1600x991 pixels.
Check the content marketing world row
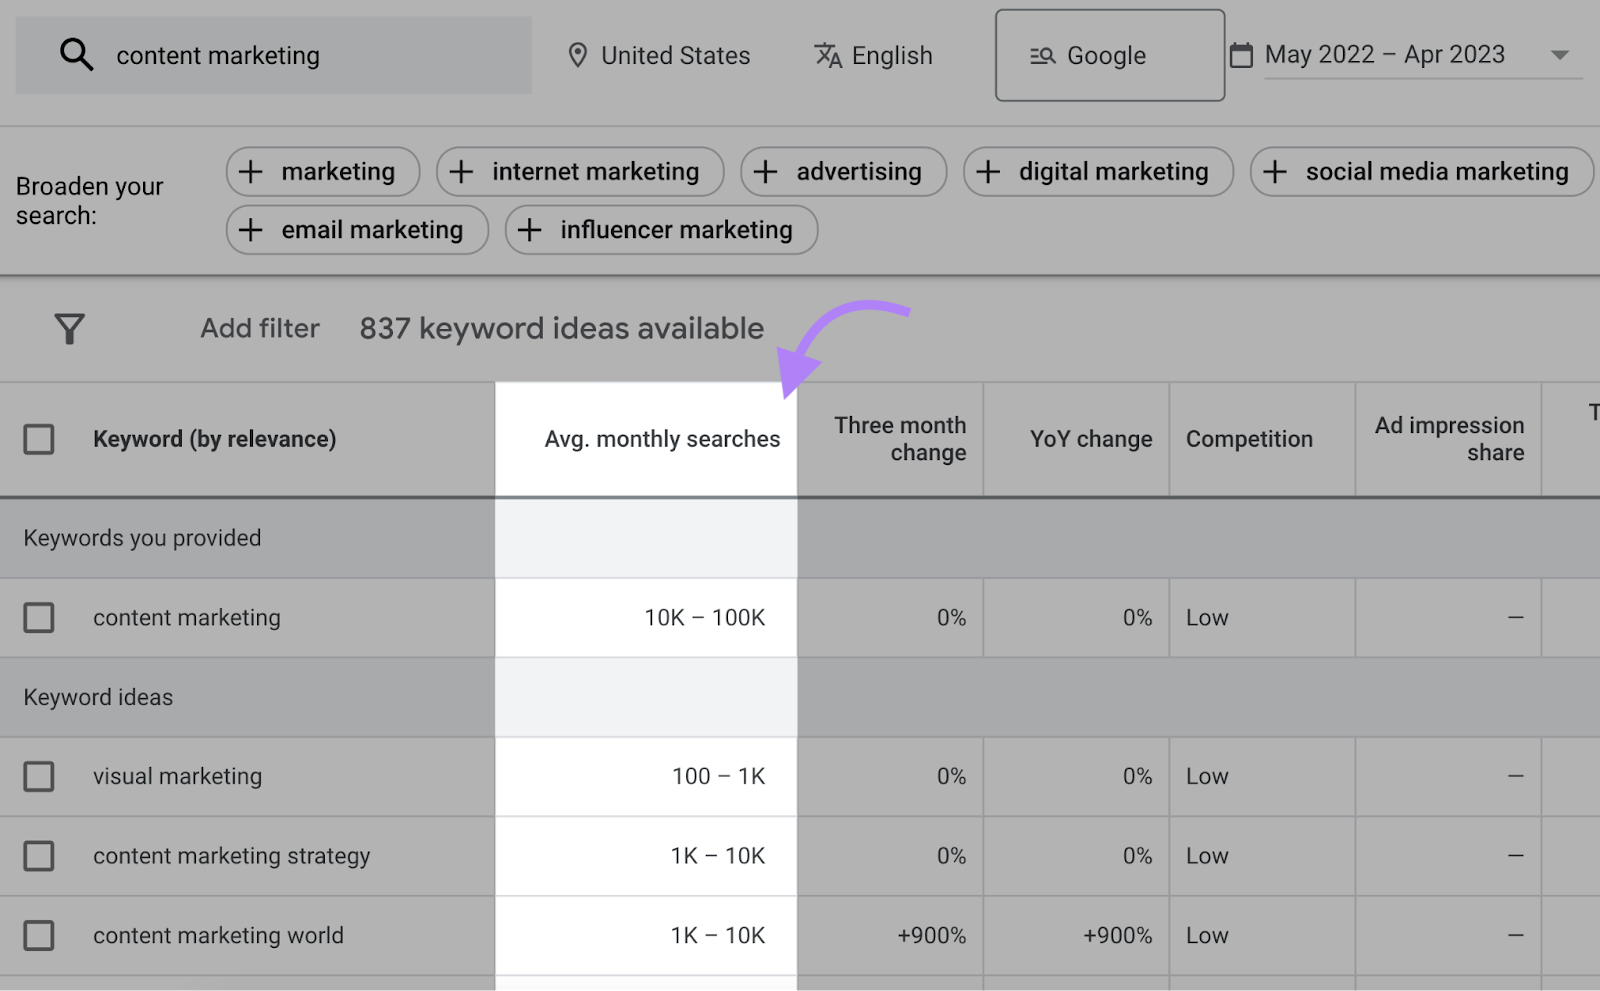coord(39,935)
